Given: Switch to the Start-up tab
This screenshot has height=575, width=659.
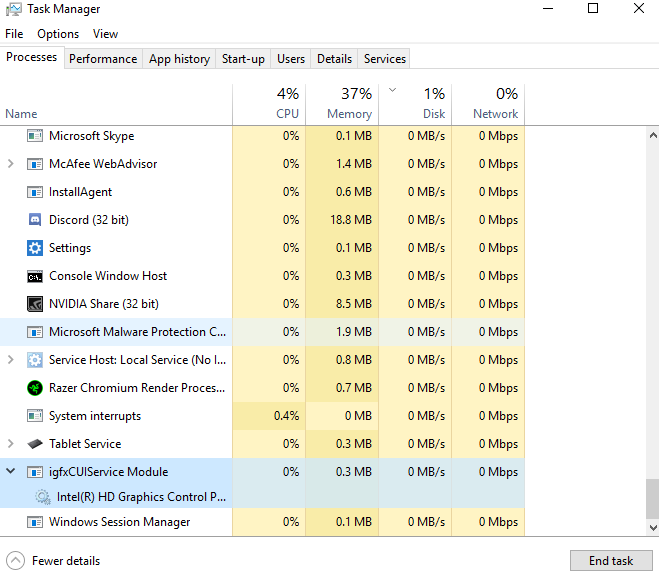Looking at the screenshot, I should pyautogui.click(x=243, y=59).
